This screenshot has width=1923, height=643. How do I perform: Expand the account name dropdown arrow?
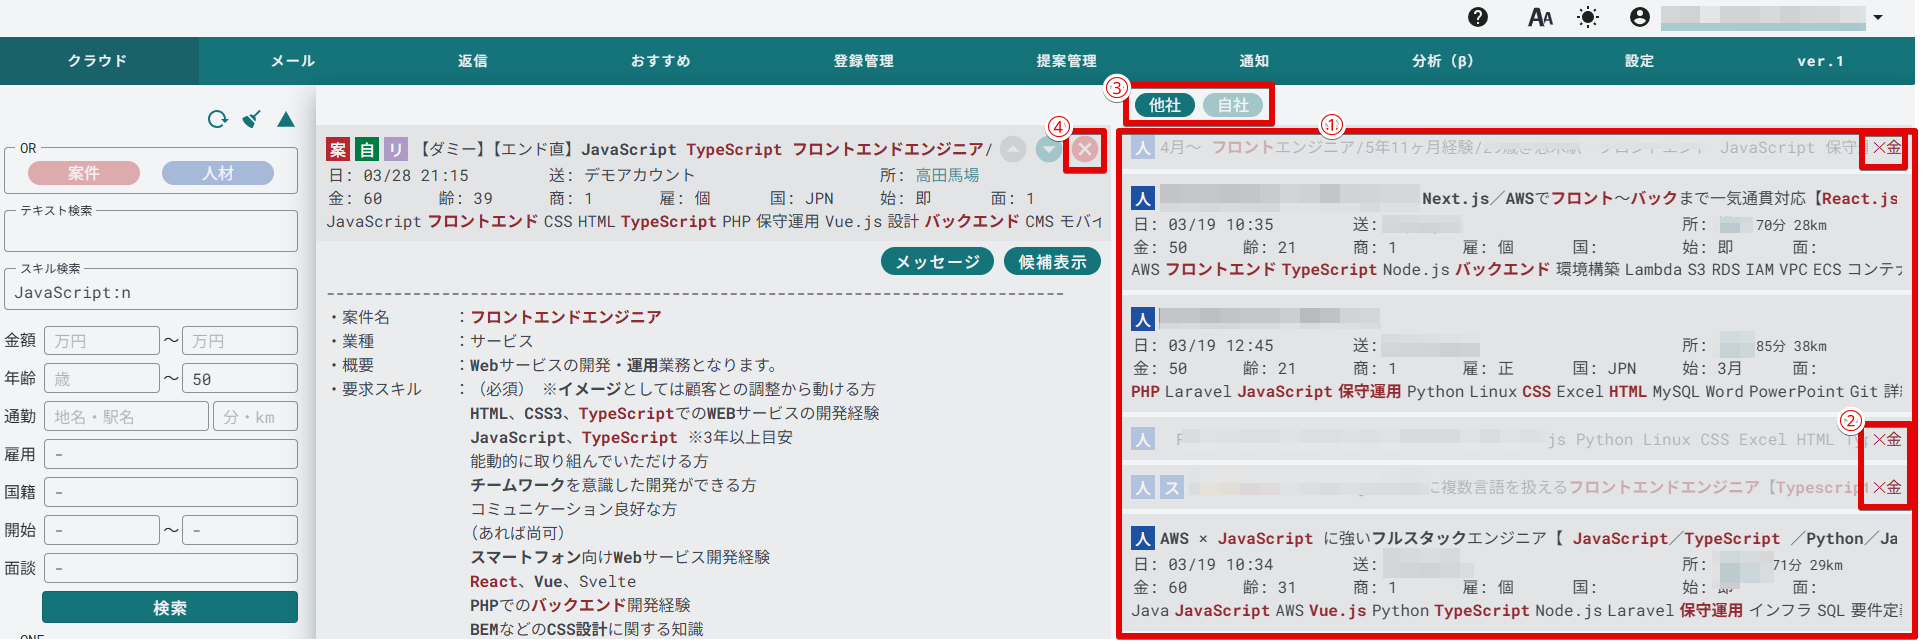click(1878, 17)
